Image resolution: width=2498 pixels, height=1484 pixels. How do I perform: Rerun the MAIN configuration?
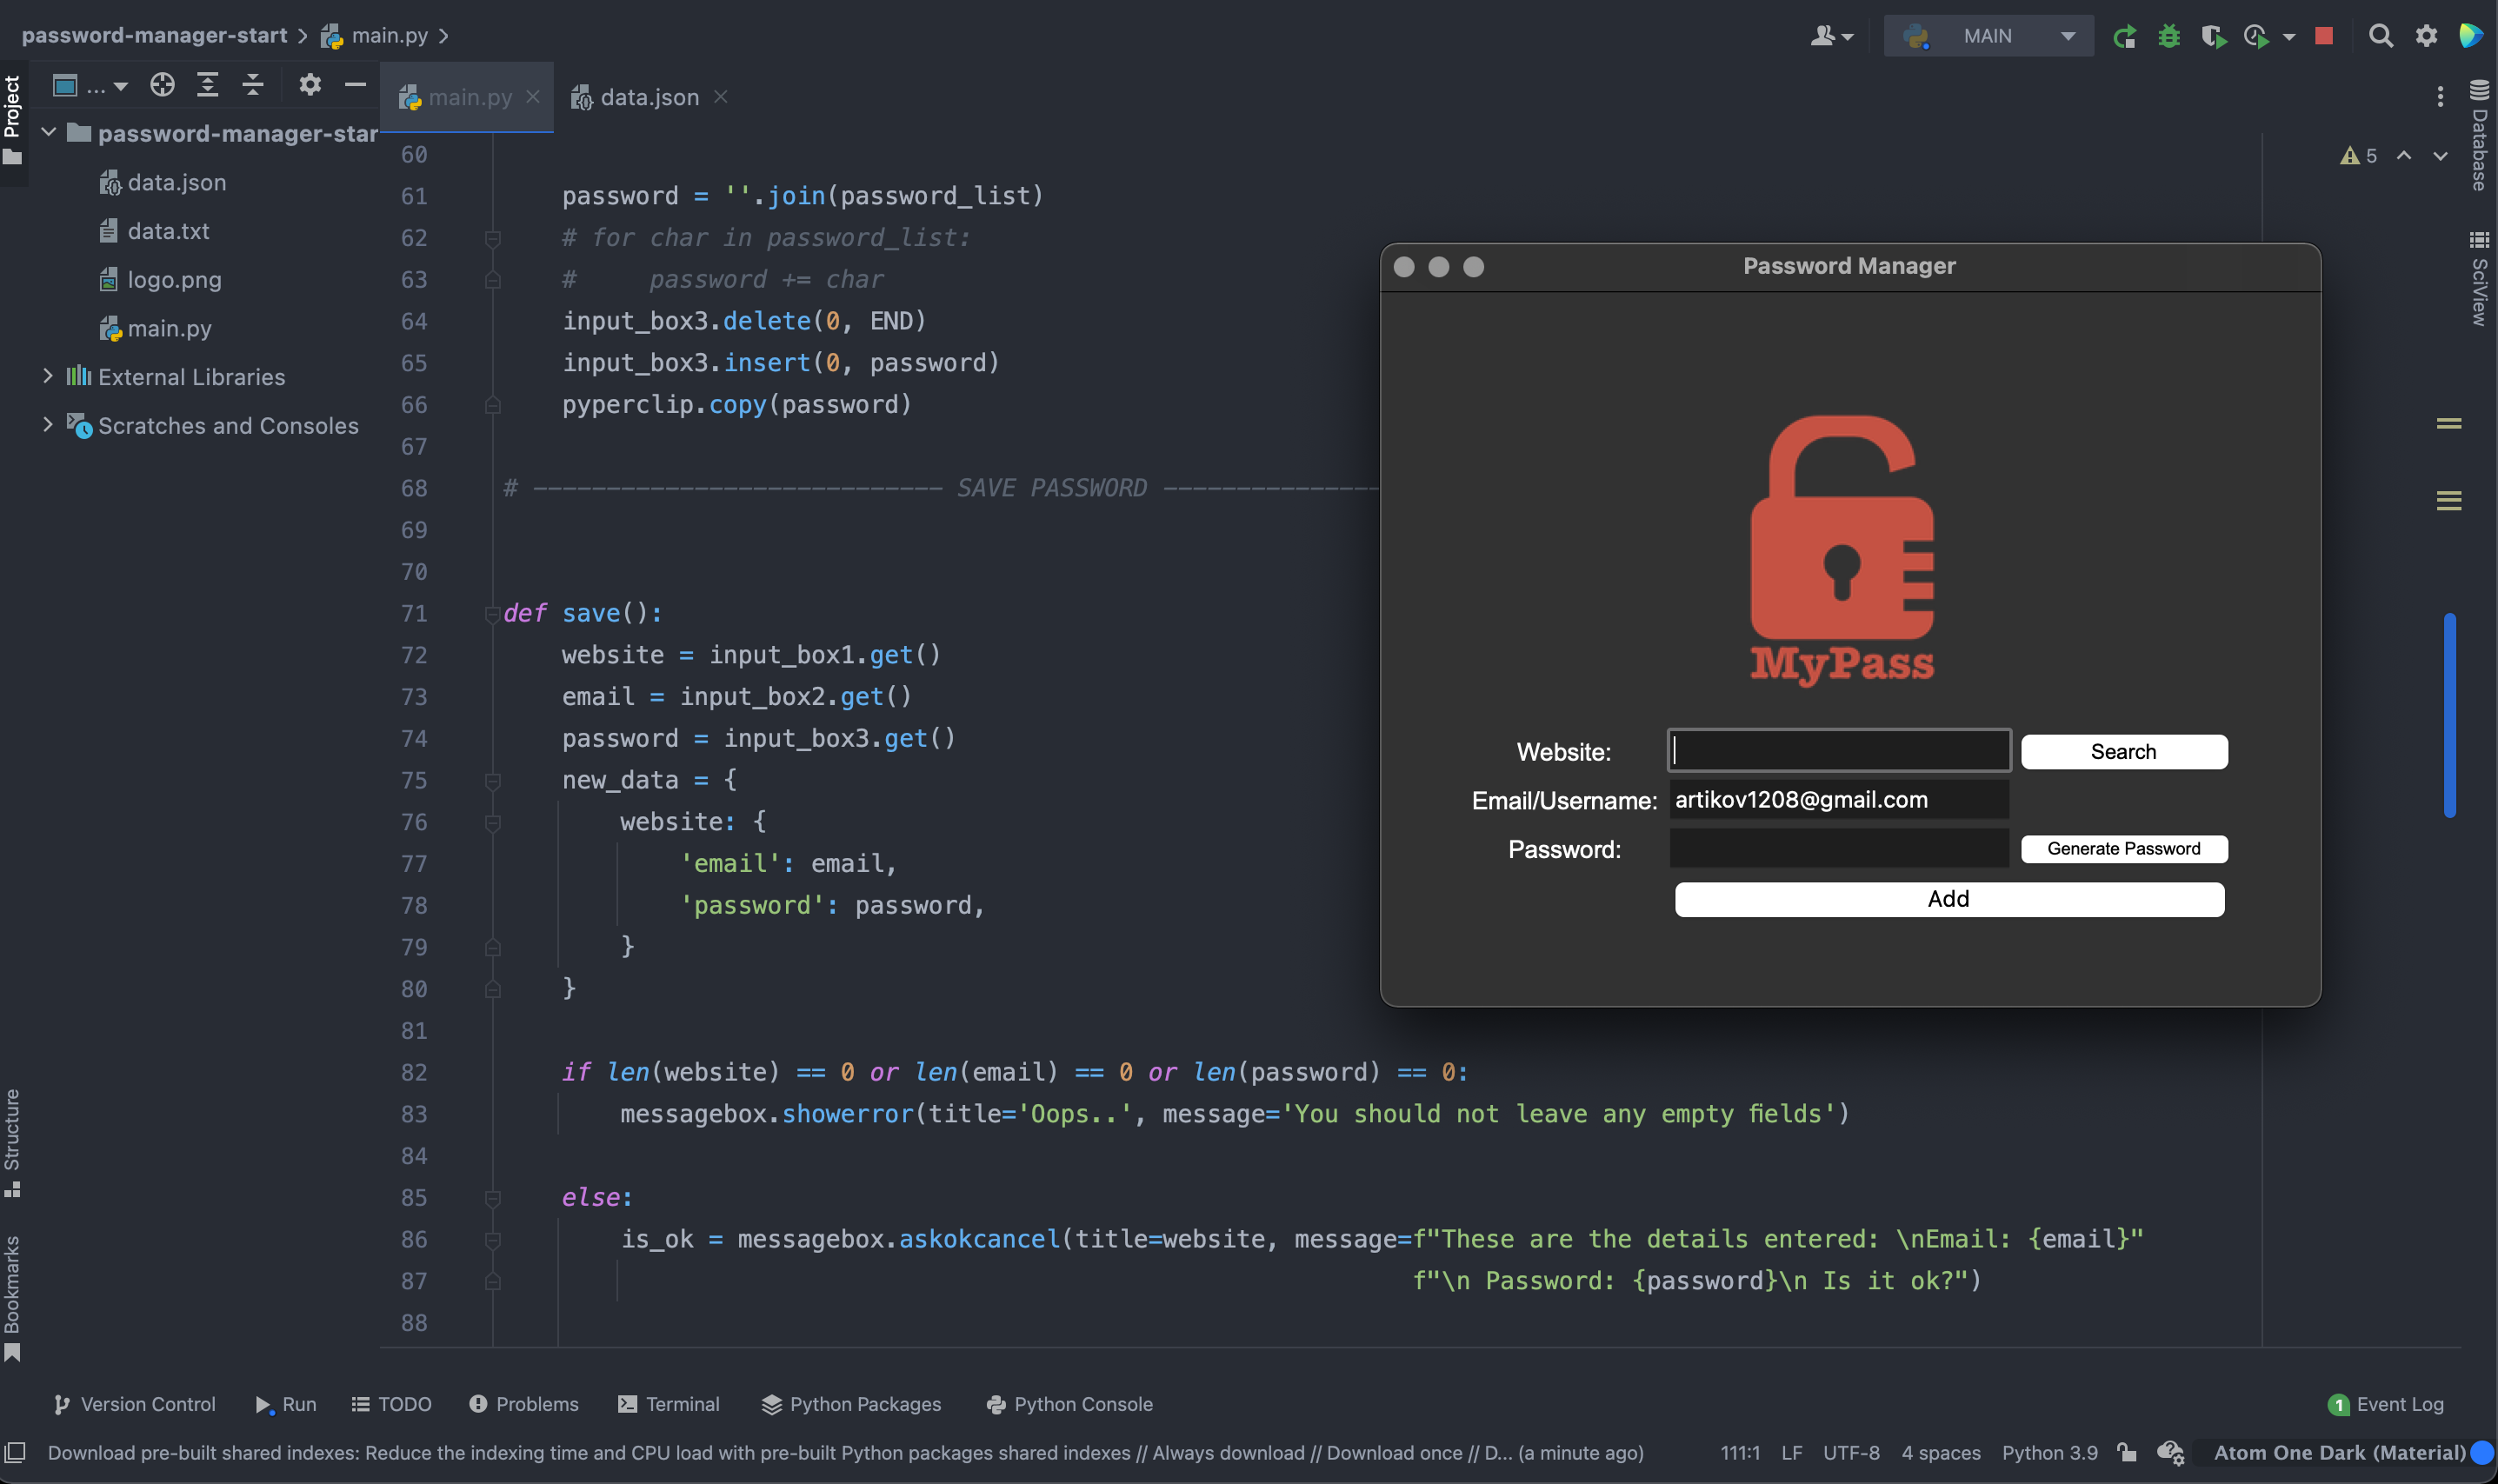(2124, 36)
